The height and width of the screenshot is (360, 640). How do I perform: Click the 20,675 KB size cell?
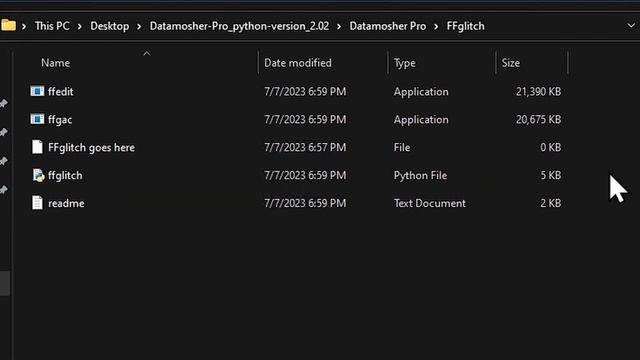point(538,120)
